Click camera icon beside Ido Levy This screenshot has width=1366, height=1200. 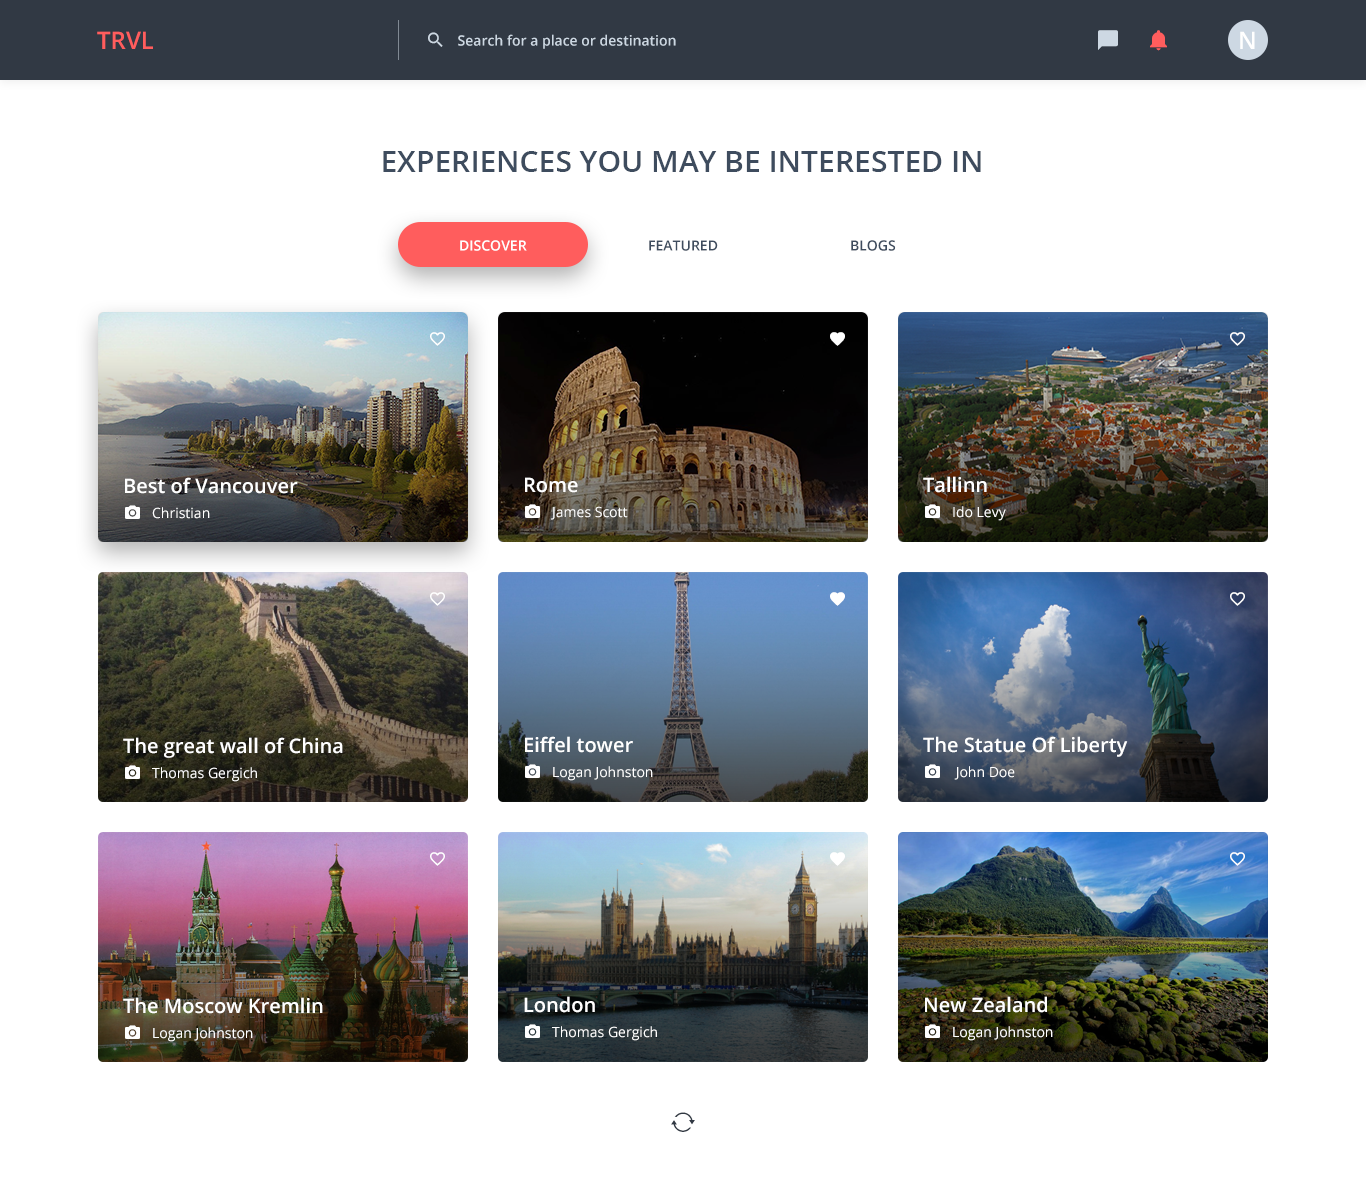click(x=932, y=512)
